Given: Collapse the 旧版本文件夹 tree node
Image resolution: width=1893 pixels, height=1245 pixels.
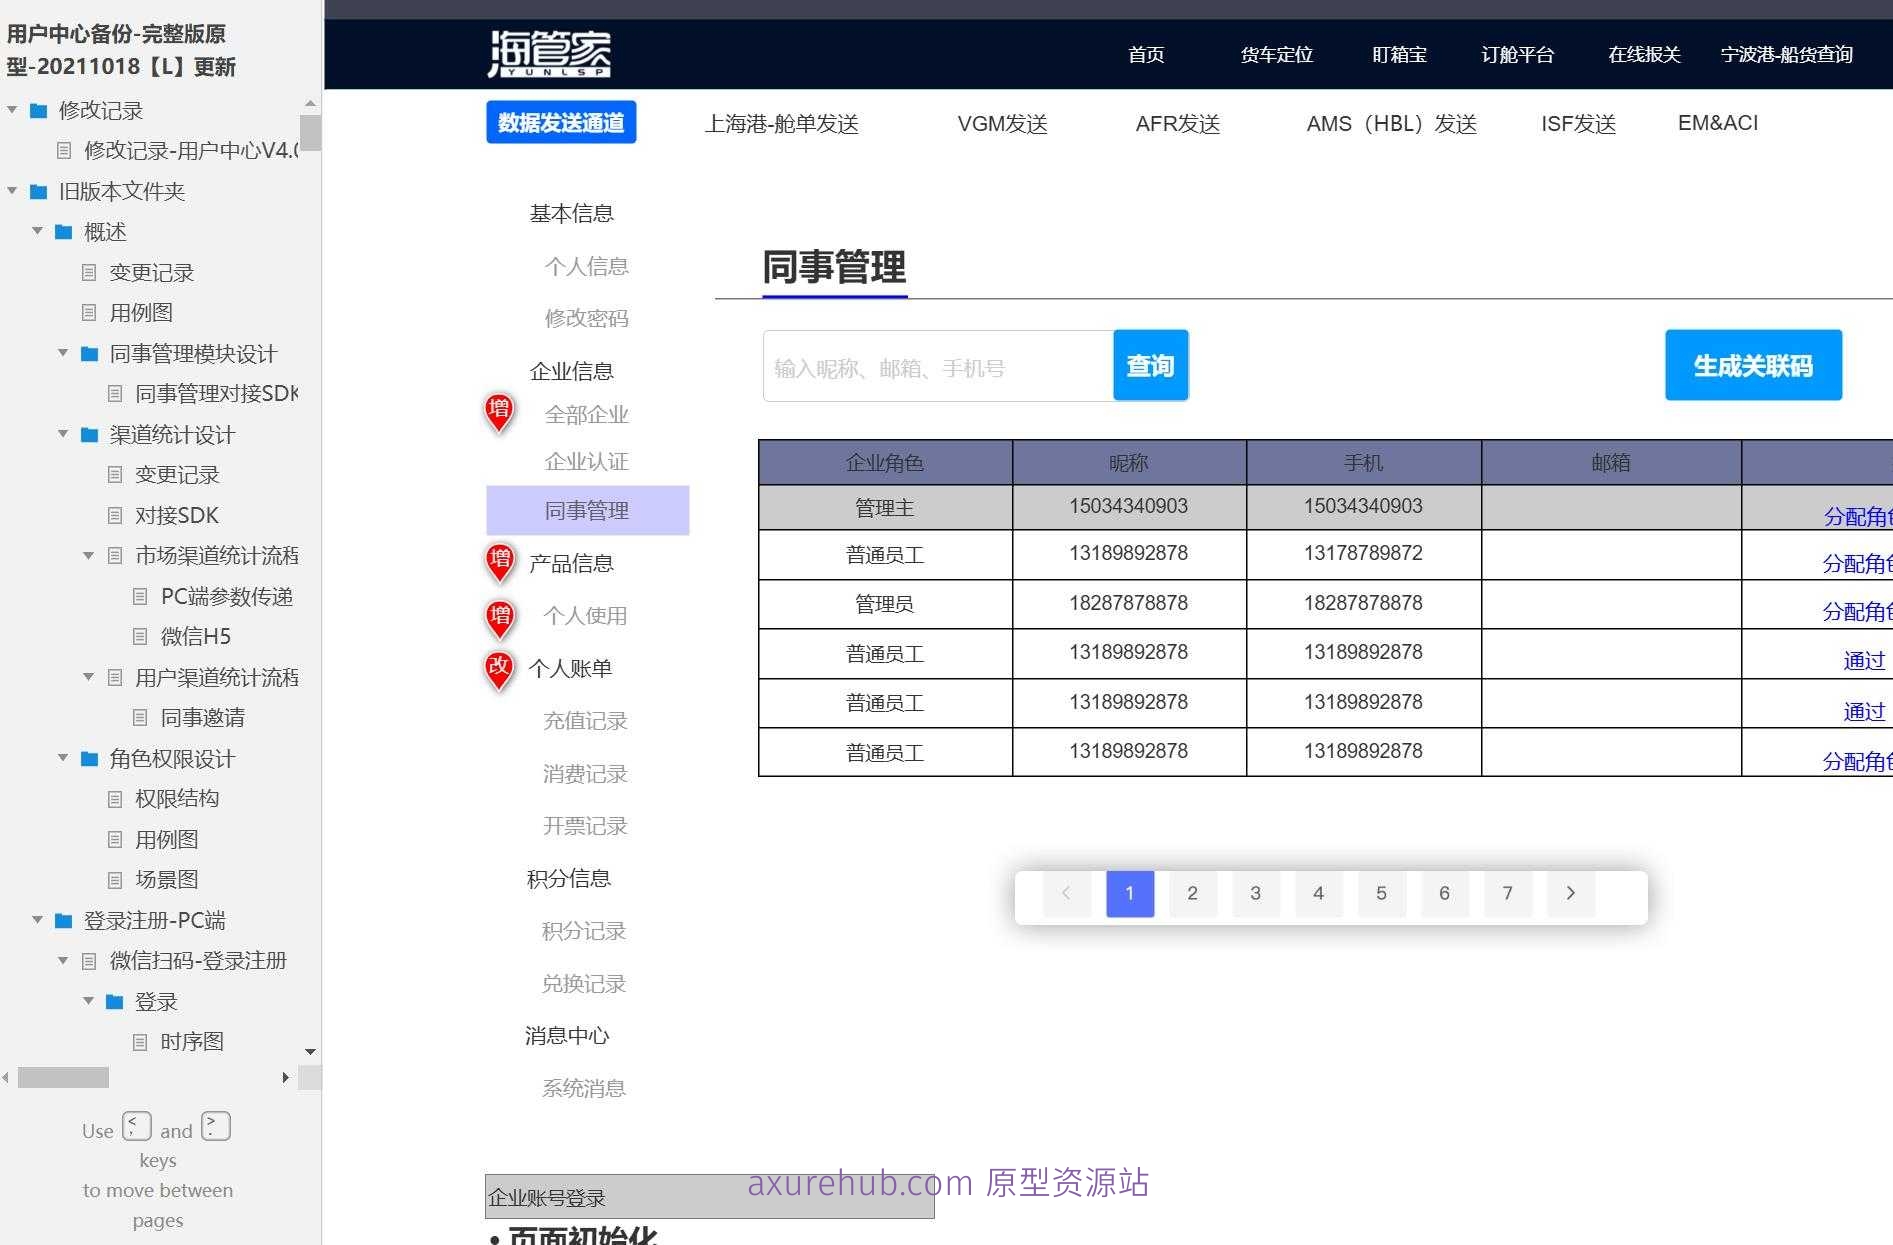Looking at the screenshot, I should (12, 191).
